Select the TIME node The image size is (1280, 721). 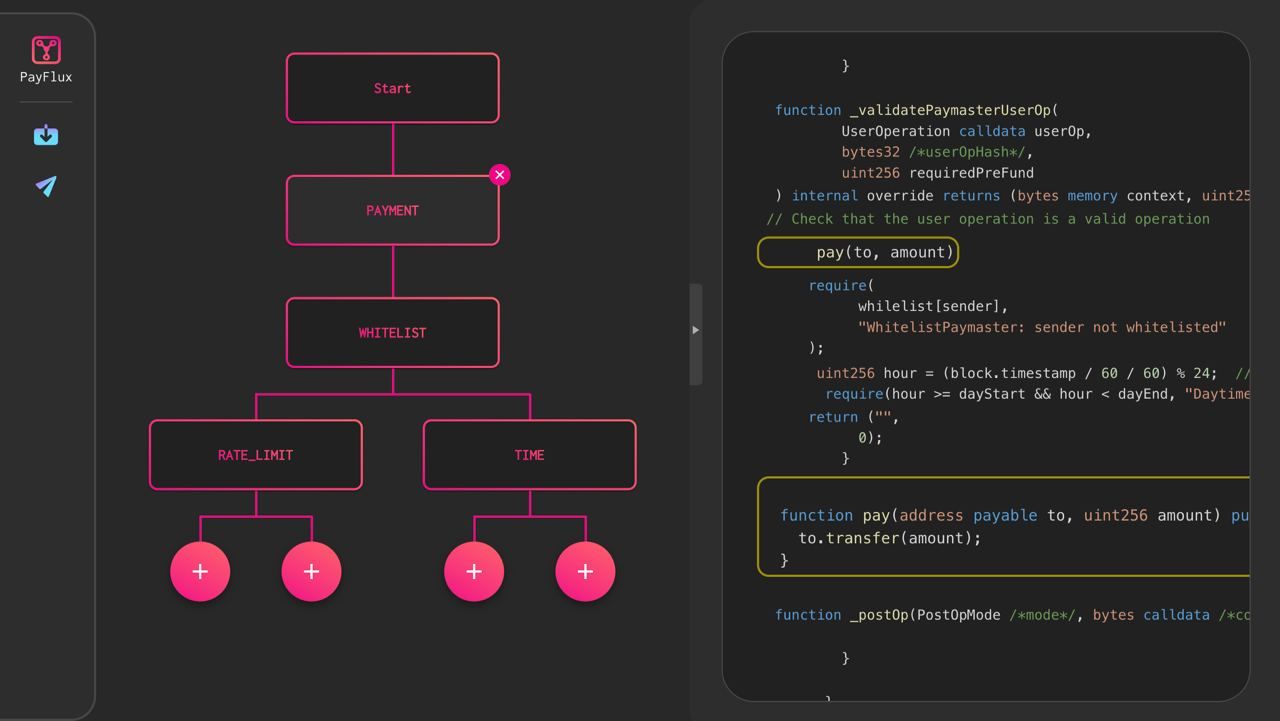coord(529,455)
